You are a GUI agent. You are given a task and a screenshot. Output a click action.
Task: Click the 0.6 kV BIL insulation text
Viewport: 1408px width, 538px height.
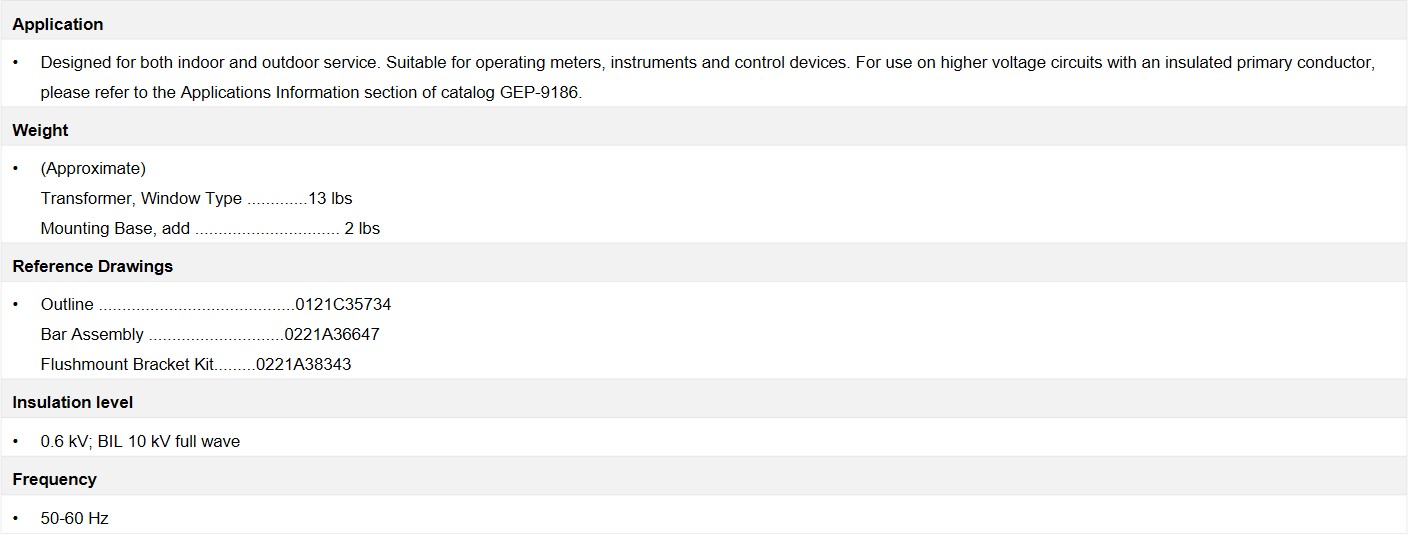[140, 441]
